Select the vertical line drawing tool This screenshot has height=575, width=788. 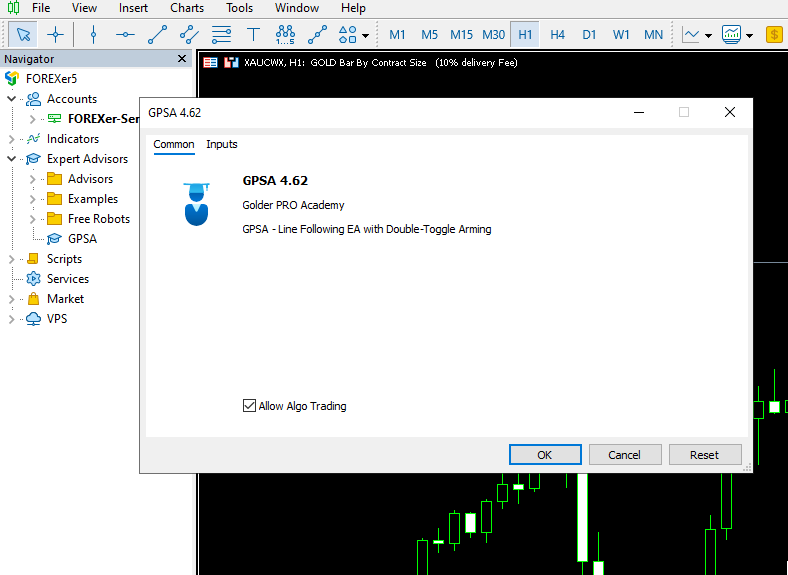tap(93, 35)
